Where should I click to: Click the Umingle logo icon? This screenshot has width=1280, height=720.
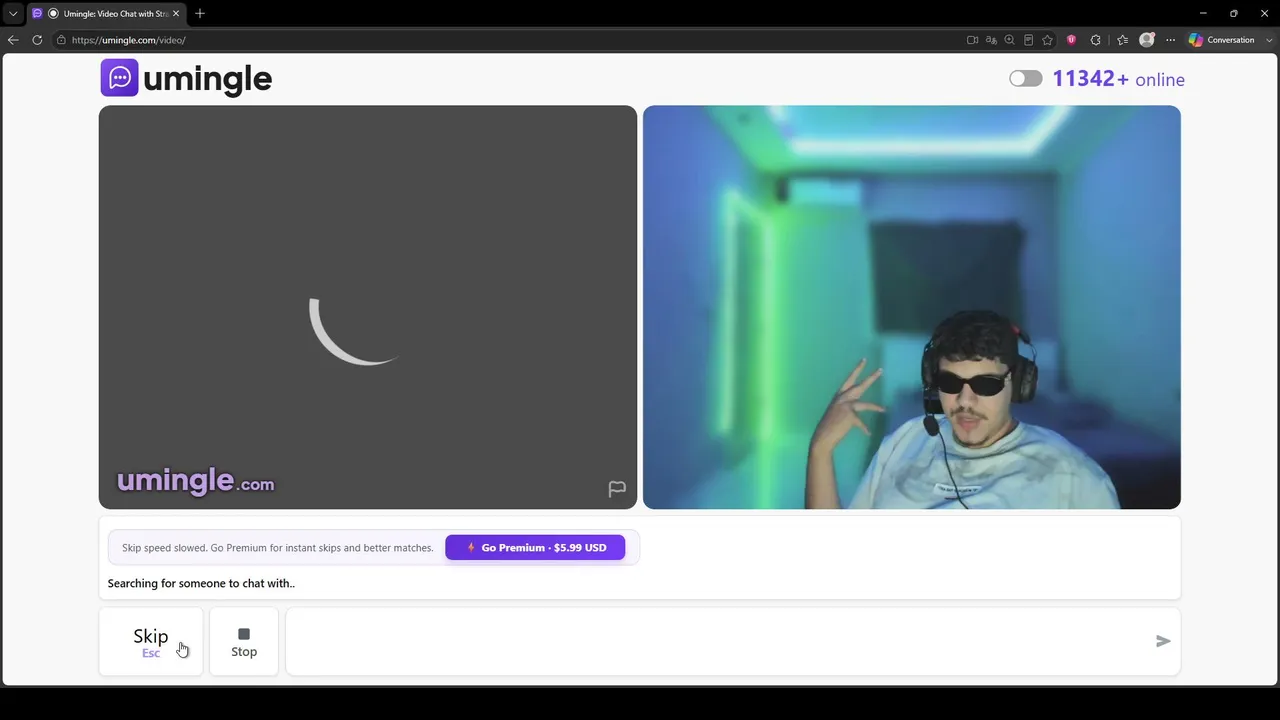(119, 78)
